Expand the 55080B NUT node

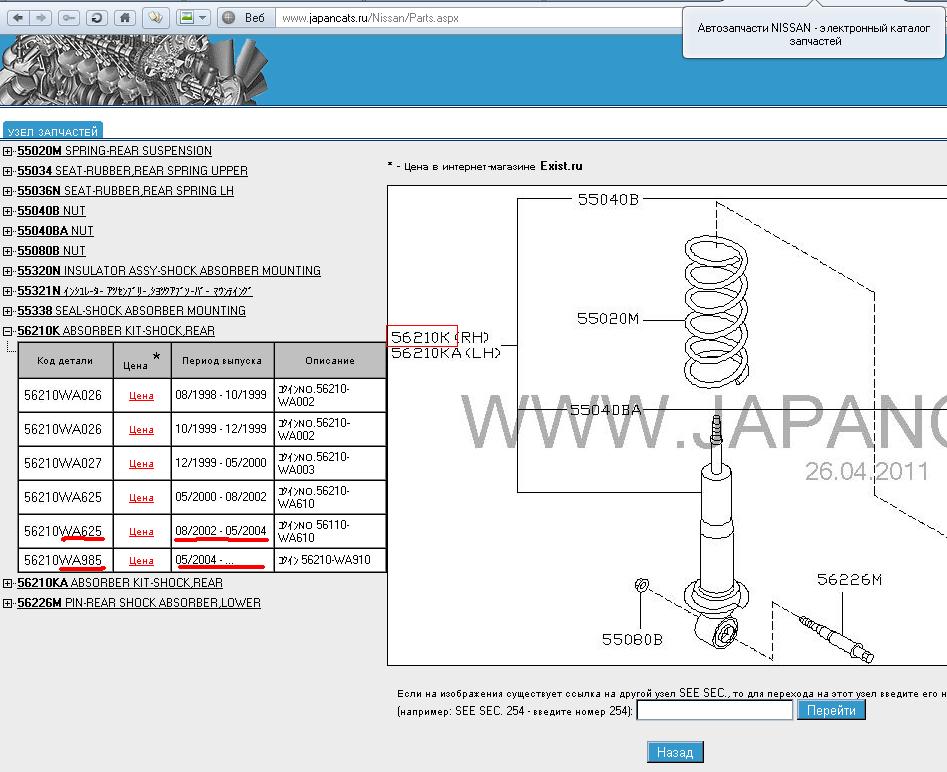click(7, 251)
